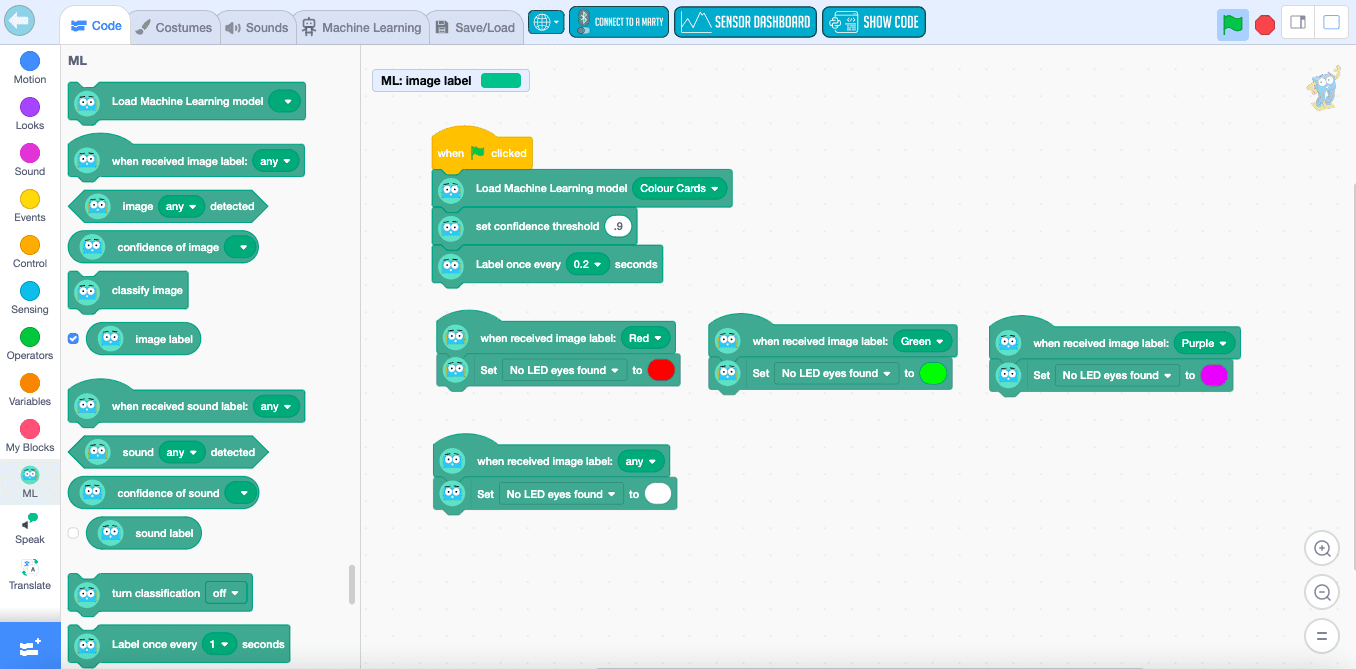The image size is (1356, 669).
Task: Open 'No LED eyes found' dropdown under Purple
Action: [x=1117, y=375]
